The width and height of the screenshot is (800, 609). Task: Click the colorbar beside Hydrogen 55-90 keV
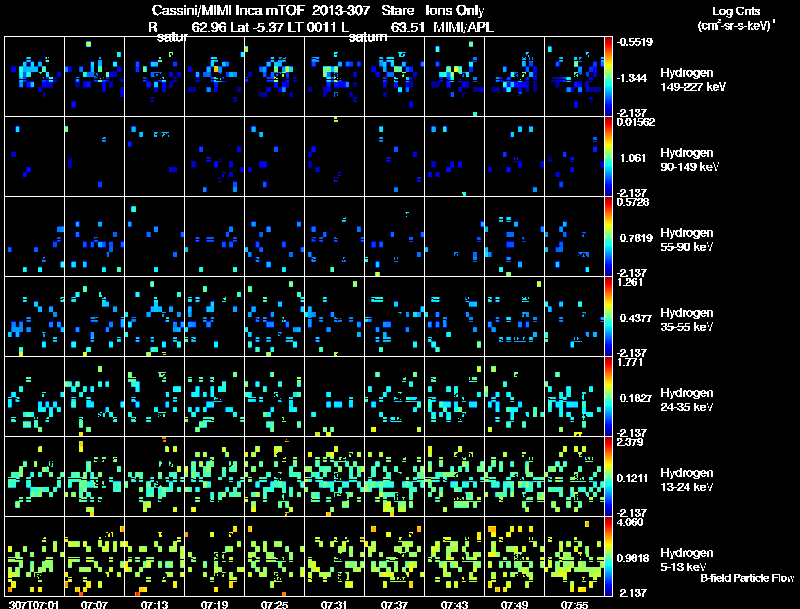click(x=608, y=236)
